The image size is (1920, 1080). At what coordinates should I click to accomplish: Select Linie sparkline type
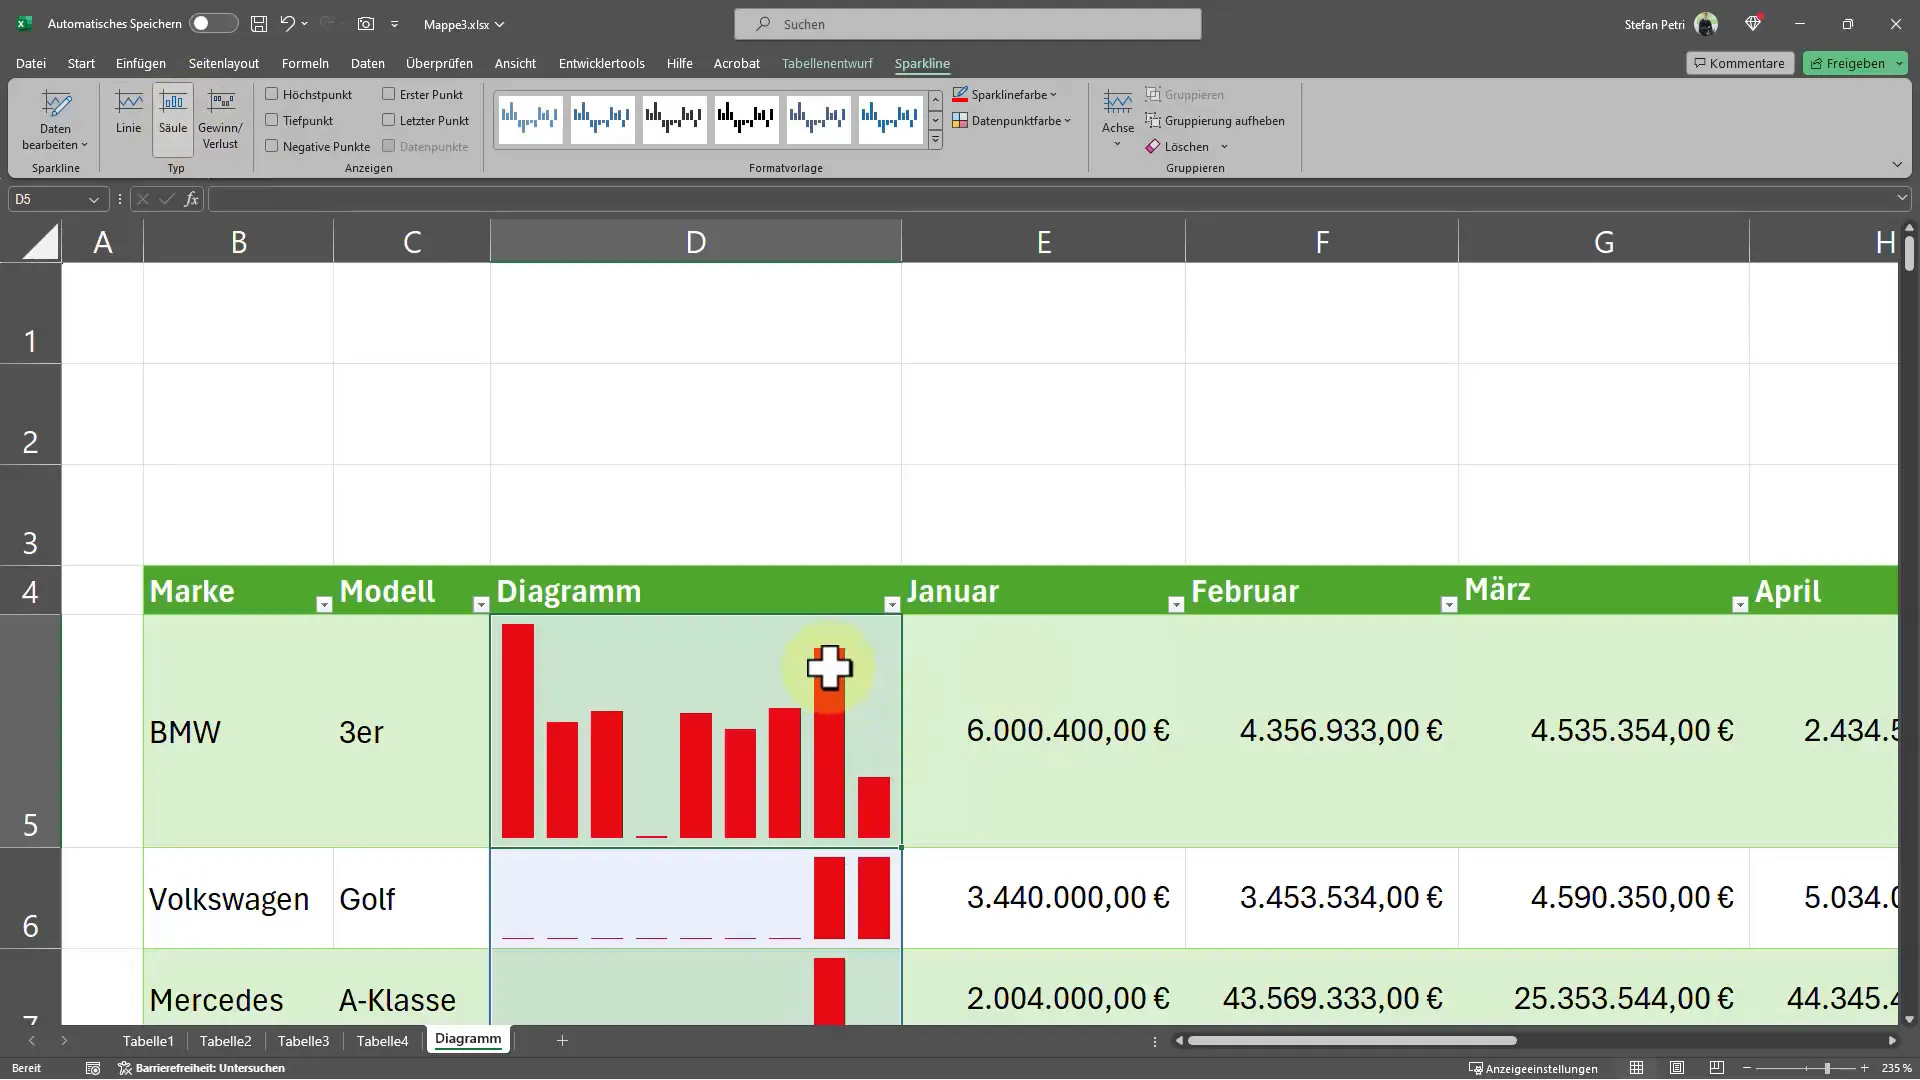tap(128, 112)
